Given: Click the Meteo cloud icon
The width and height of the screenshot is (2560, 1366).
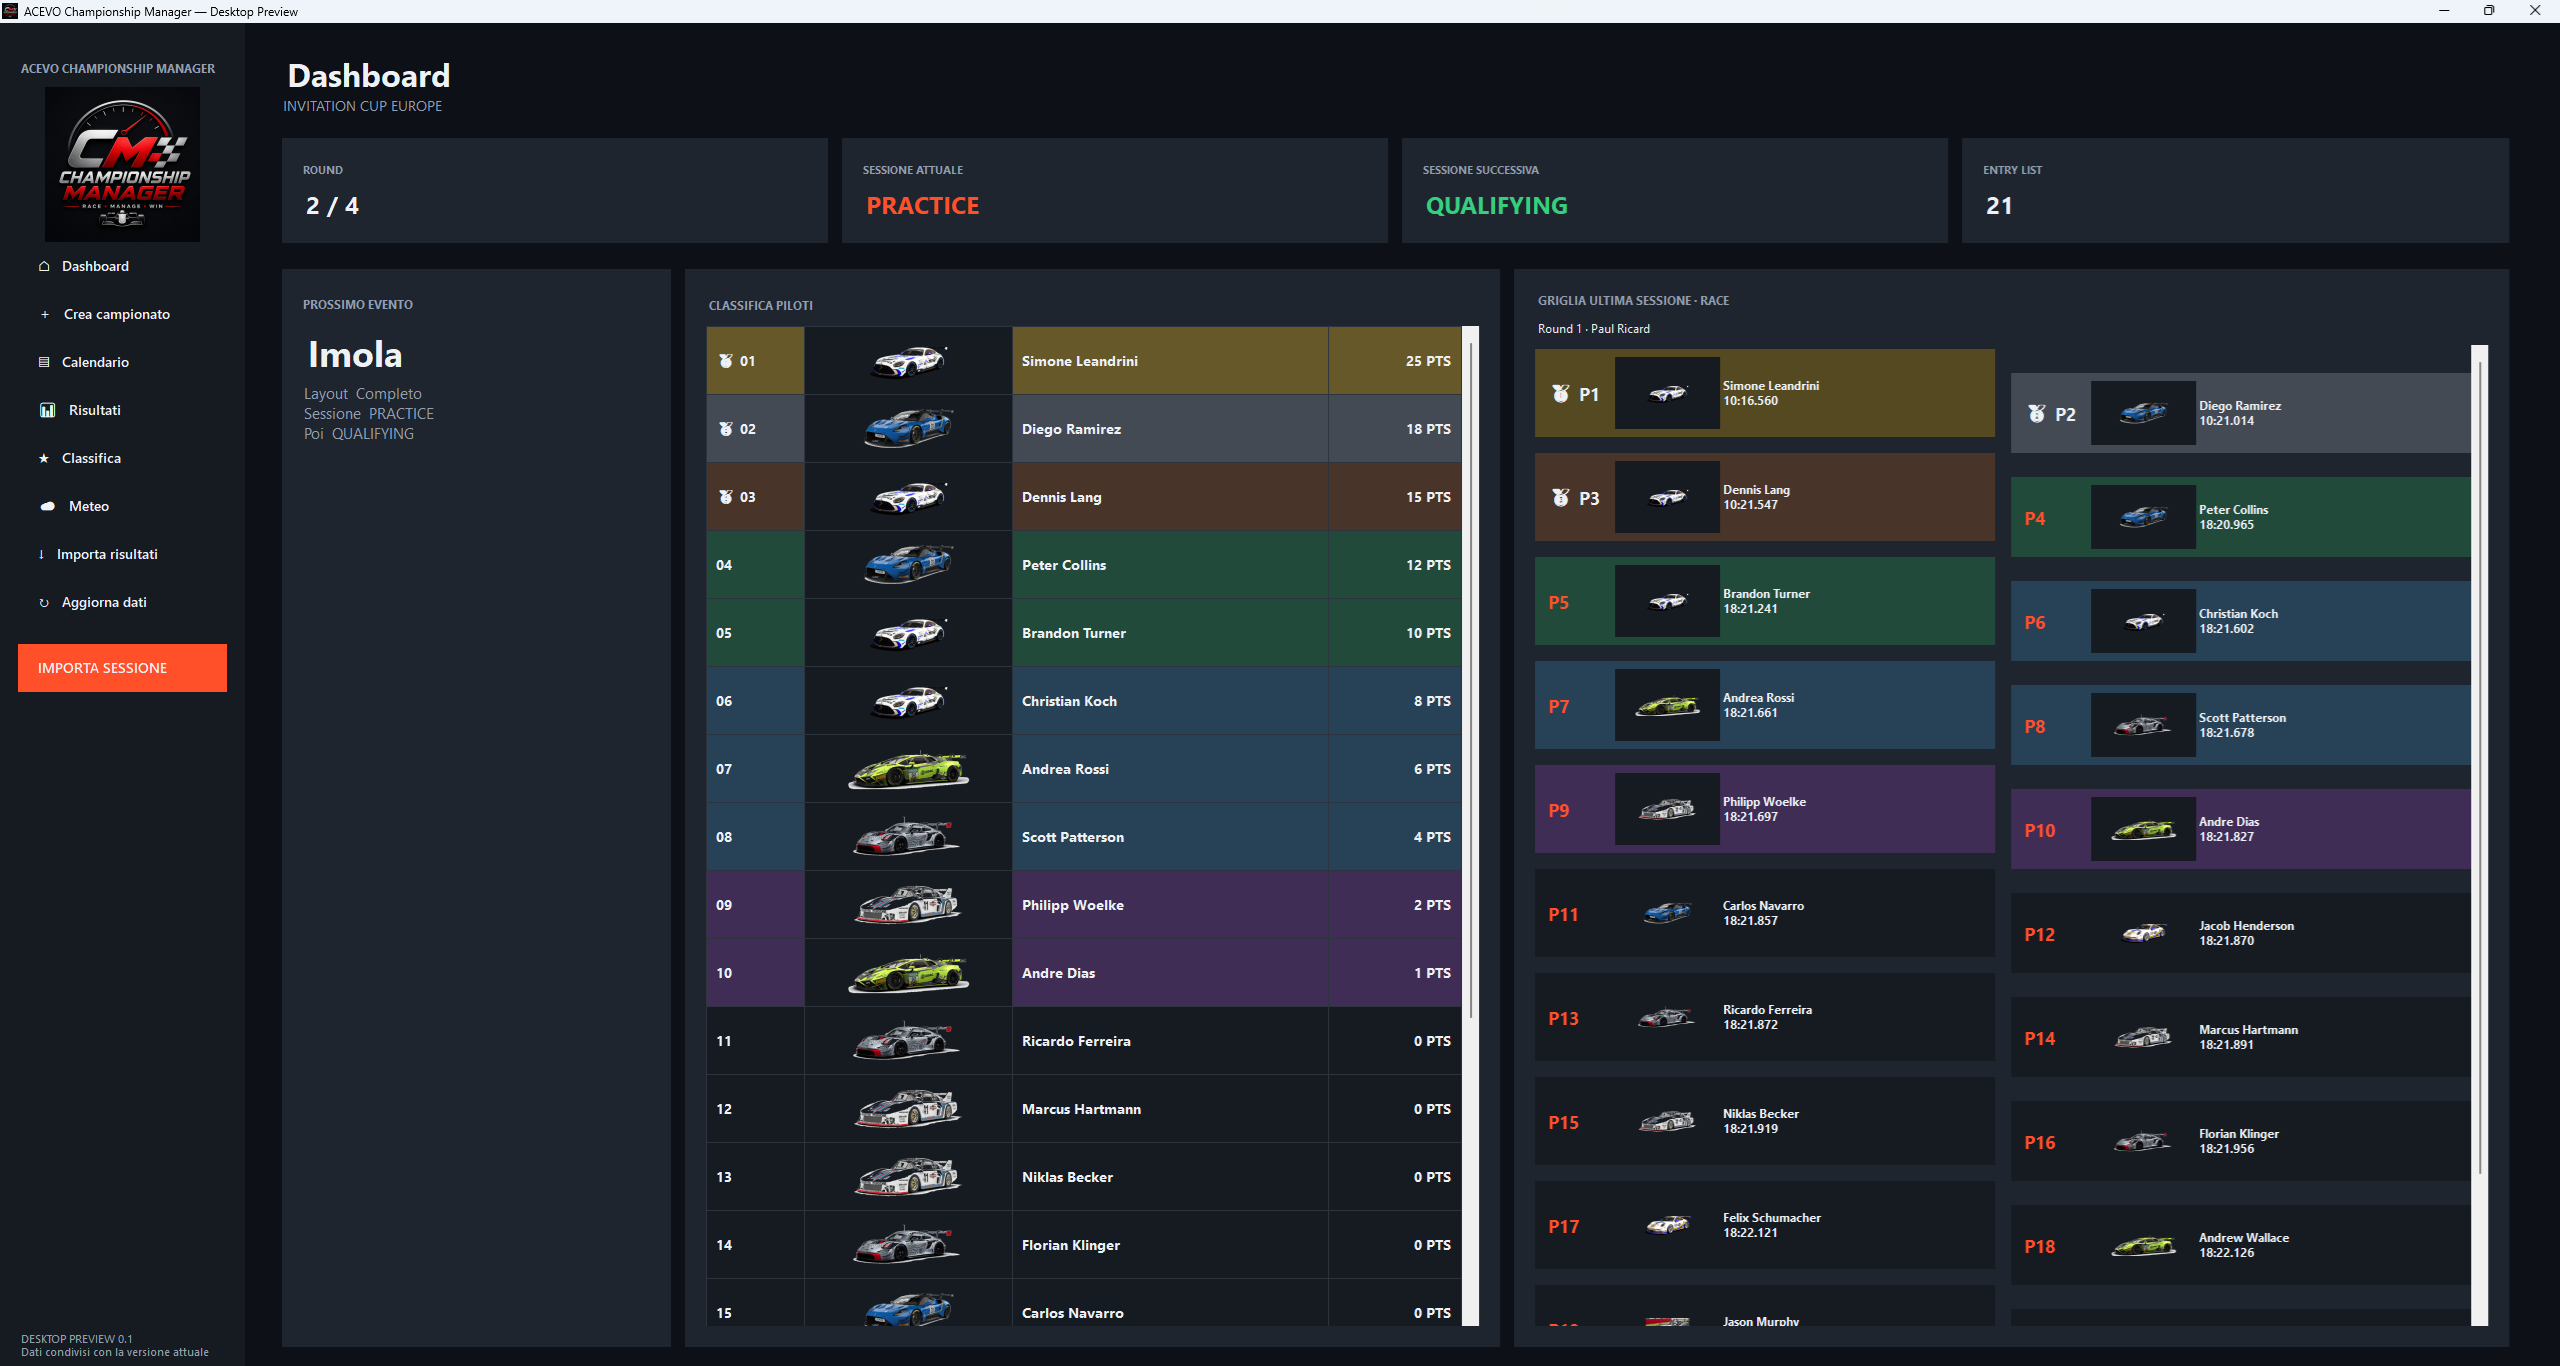Looking at the screenshot, I should (x=47, y=506).
